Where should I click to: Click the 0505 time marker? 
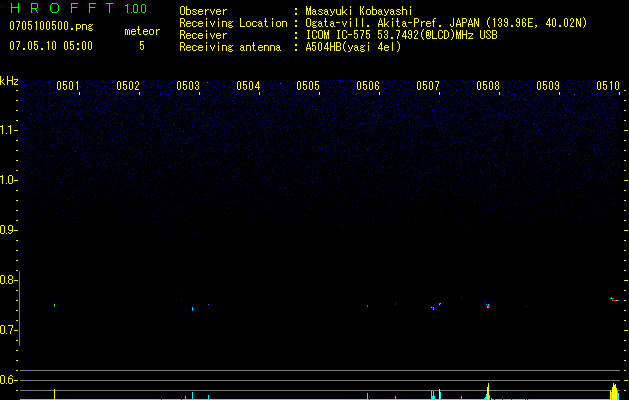tap(308, 86)
